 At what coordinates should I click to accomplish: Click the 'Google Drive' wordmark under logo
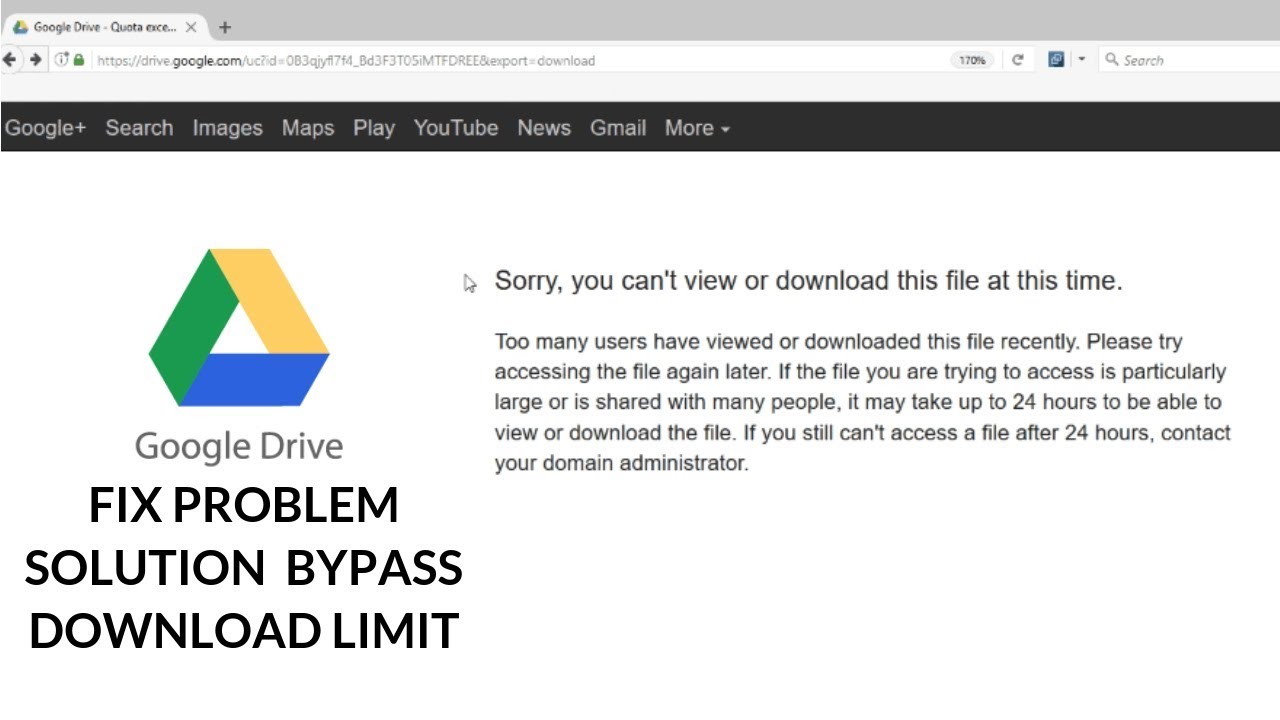tap(239, 446)
